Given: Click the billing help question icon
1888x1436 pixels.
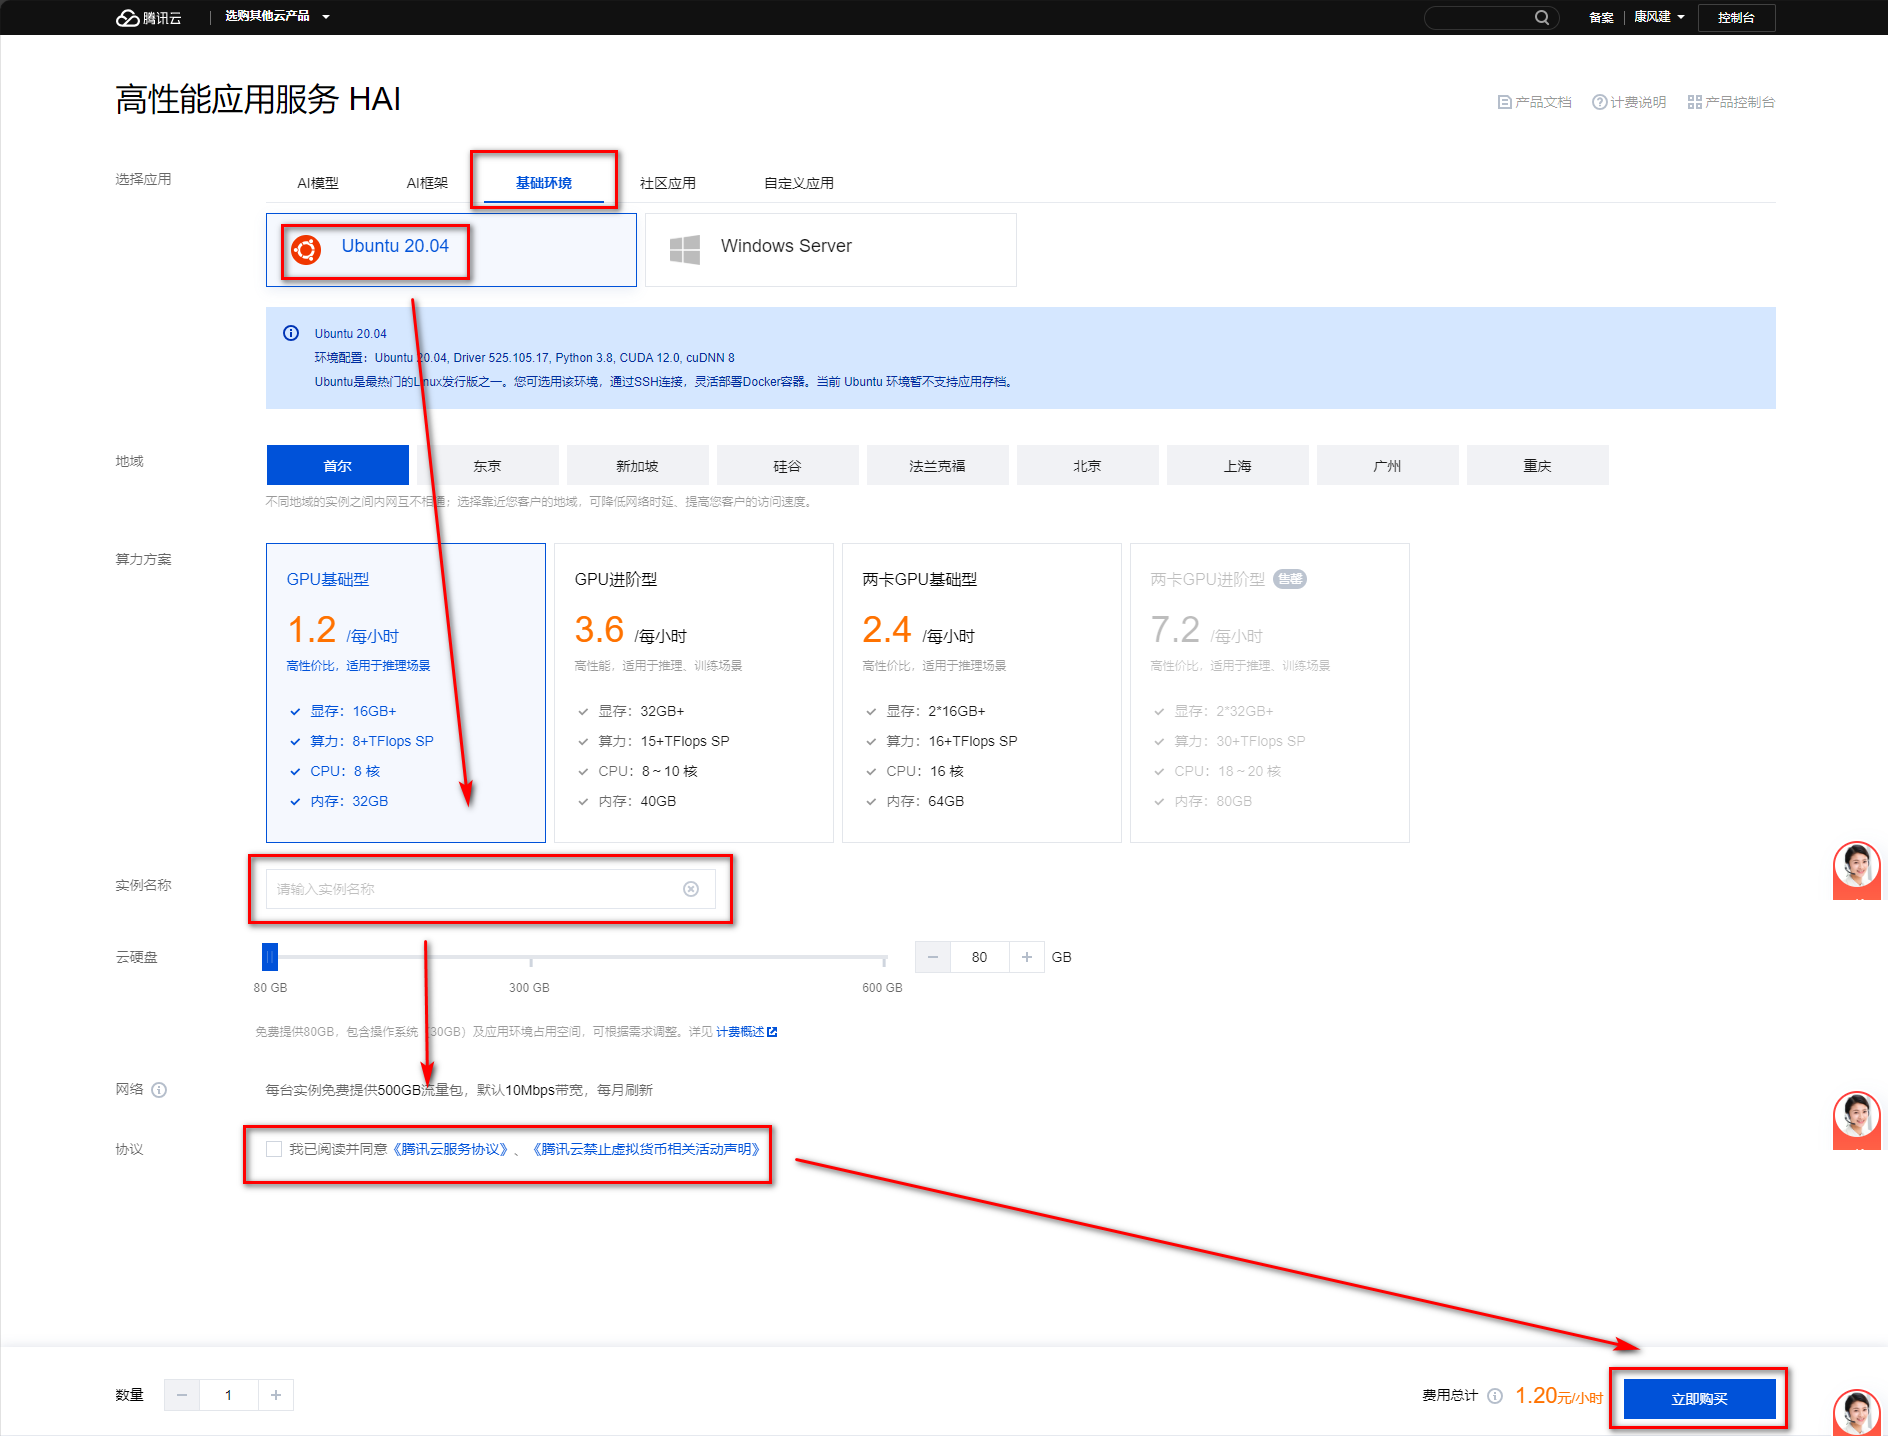Looking at the screenshot, I should tap(1599, 102).
